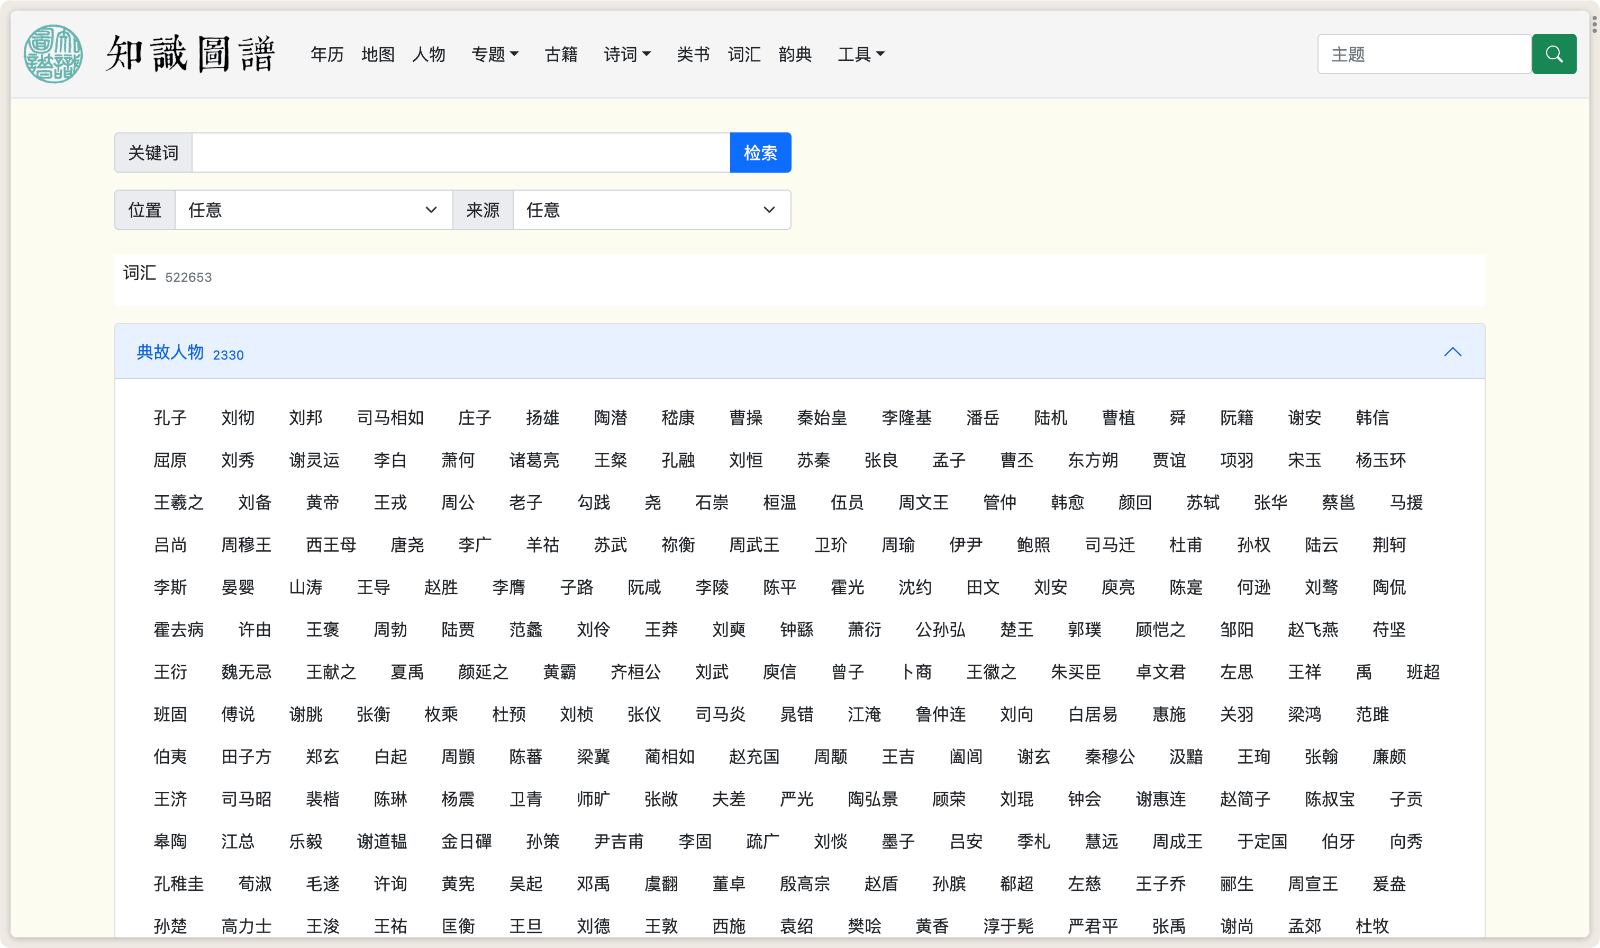Click the 司马相如 name link
This screenshot has height=948, width=1600.
point(390,418)
